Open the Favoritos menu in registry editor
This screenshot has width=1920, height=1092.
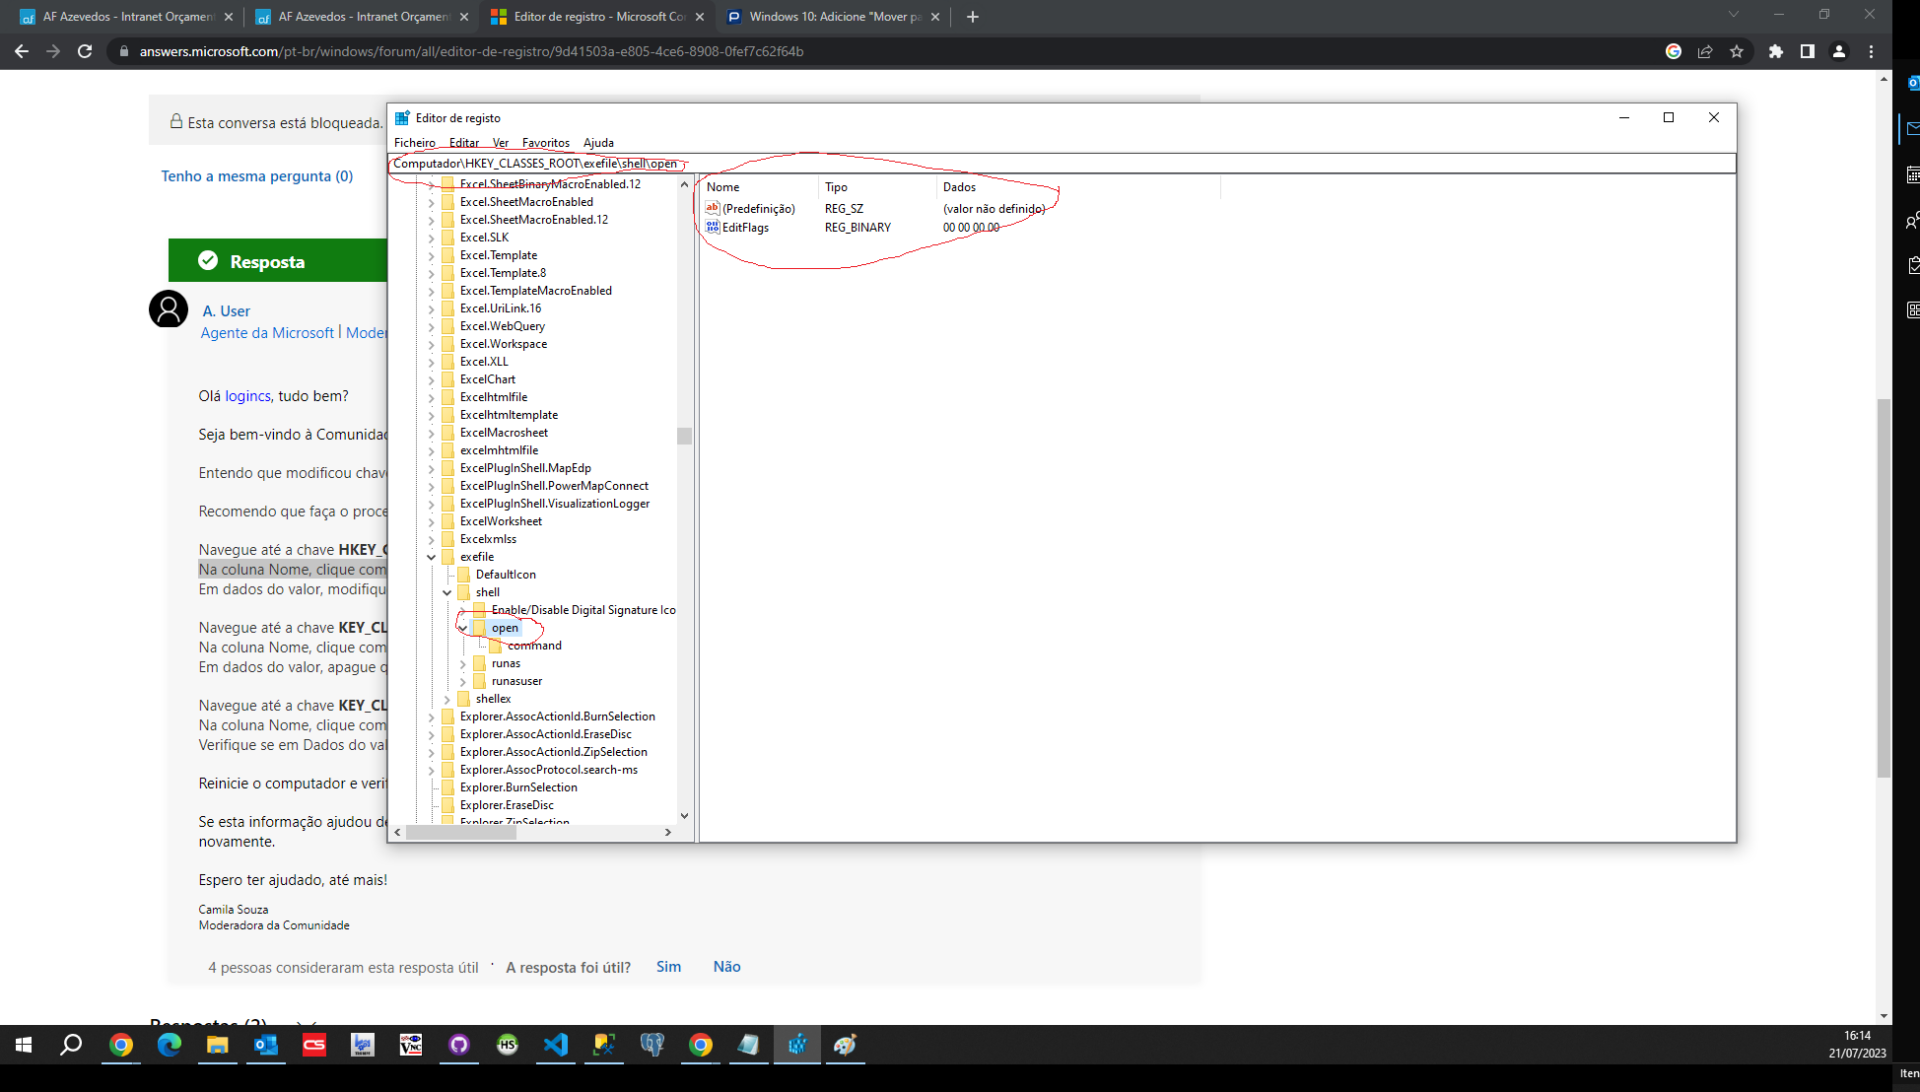click(545, 143)
